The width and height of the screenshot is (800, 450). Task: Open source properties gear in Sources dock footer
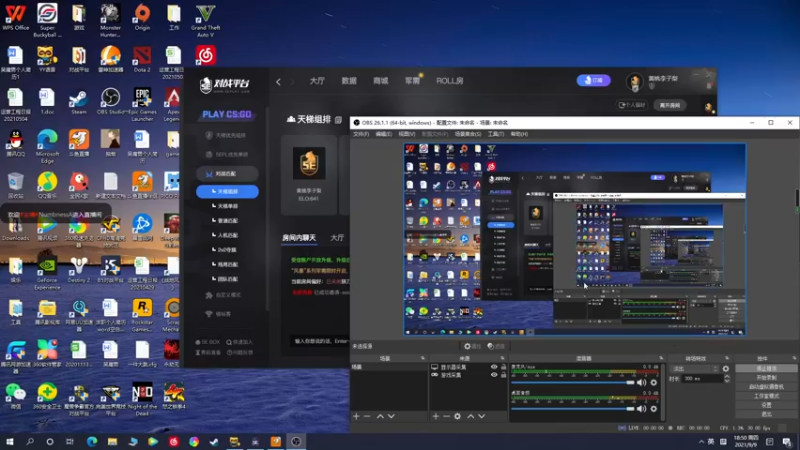coord(458,416)
